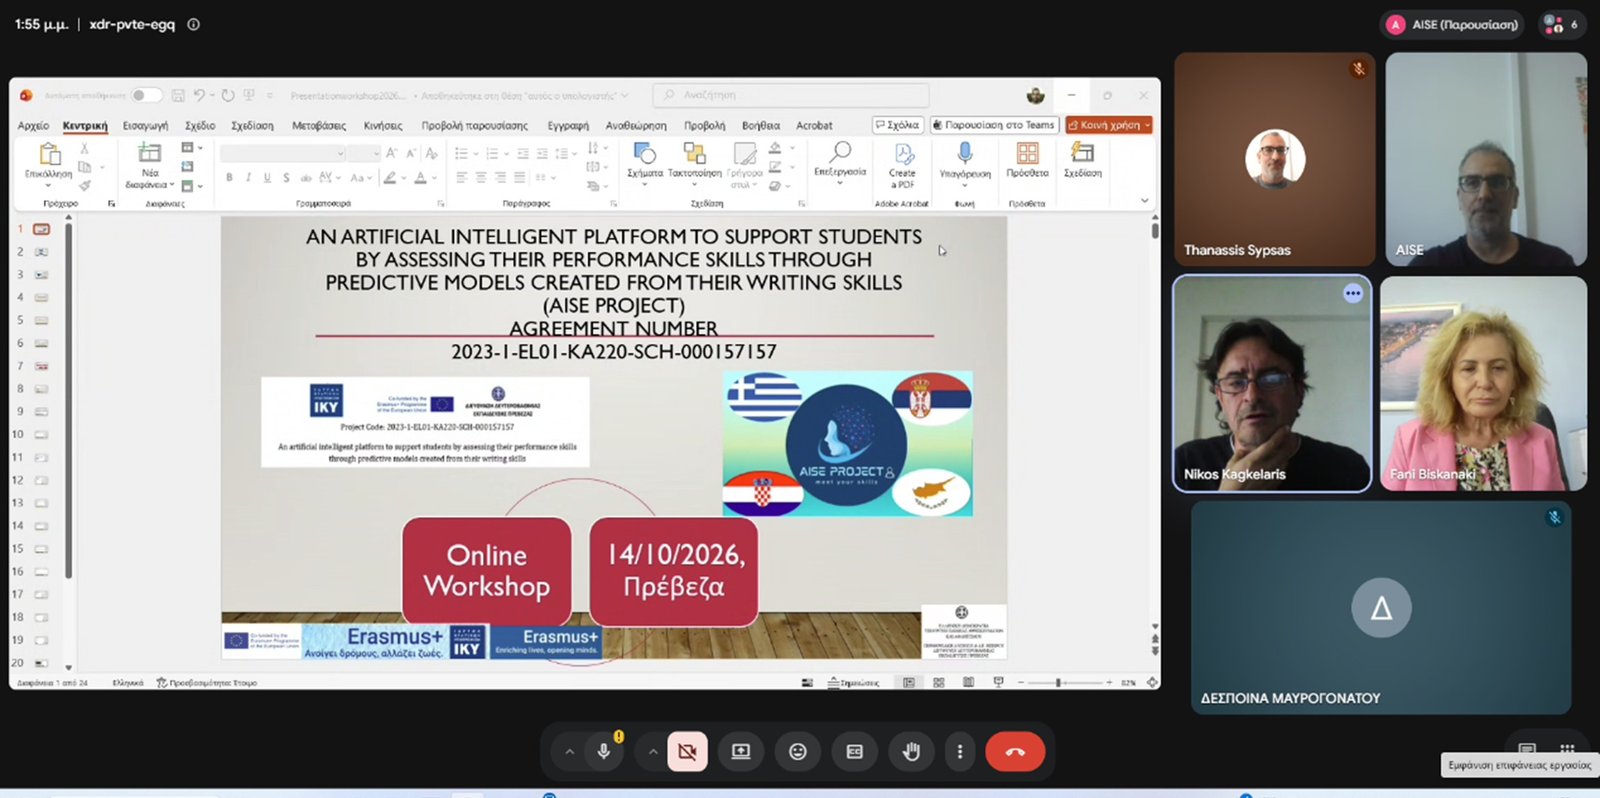
Task: Open the Κοινή χρήση share dropdown
Action: point(1109,125)
